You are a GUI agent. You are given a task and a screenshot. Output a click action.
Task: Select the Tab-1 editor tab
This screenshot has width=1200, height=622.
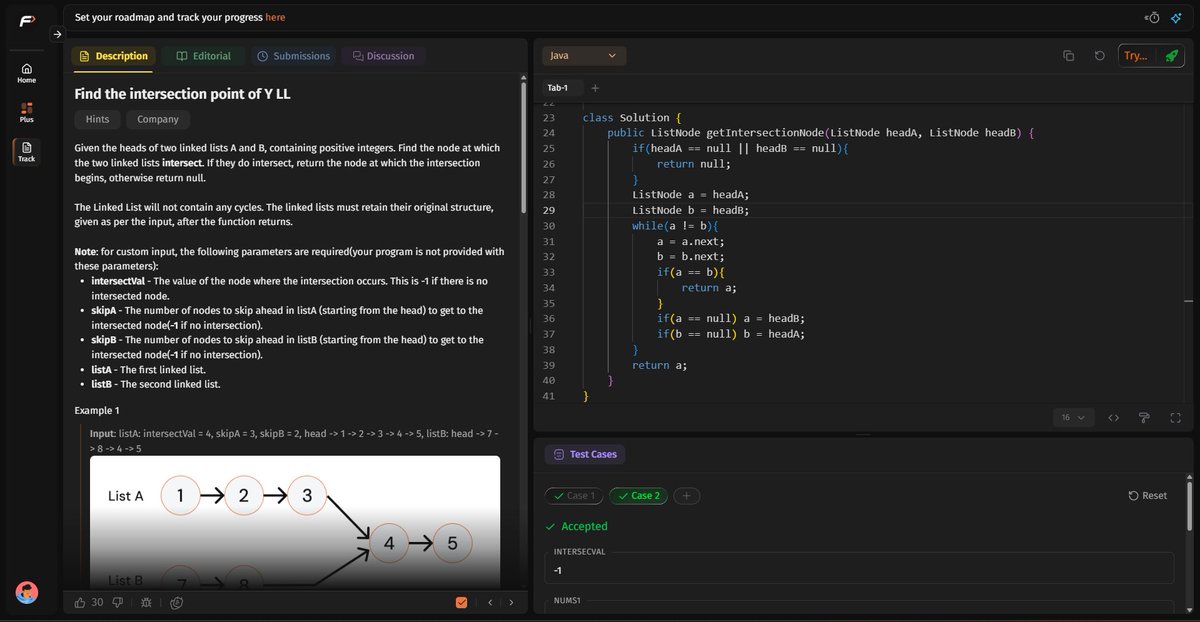point(558,88)
